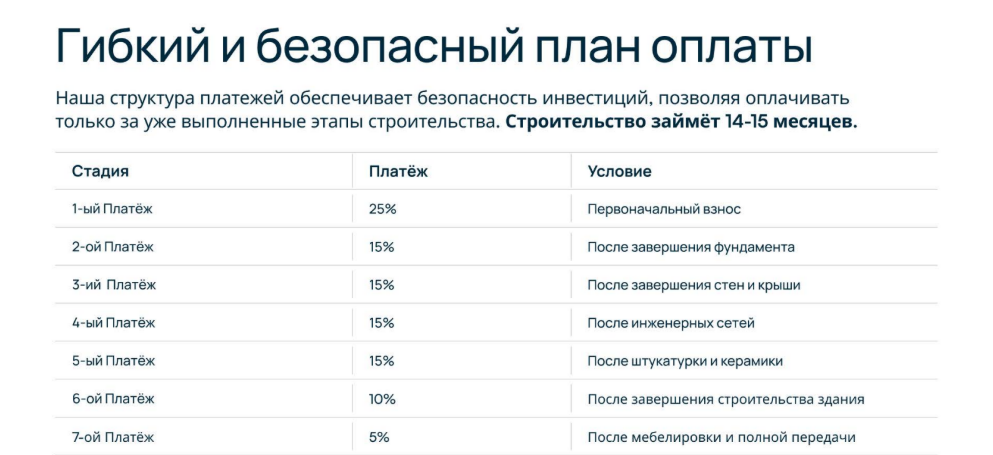Screen dimensions: 993x455
Task: Click После инженерных сетей condition
Action: pos(671,324)
